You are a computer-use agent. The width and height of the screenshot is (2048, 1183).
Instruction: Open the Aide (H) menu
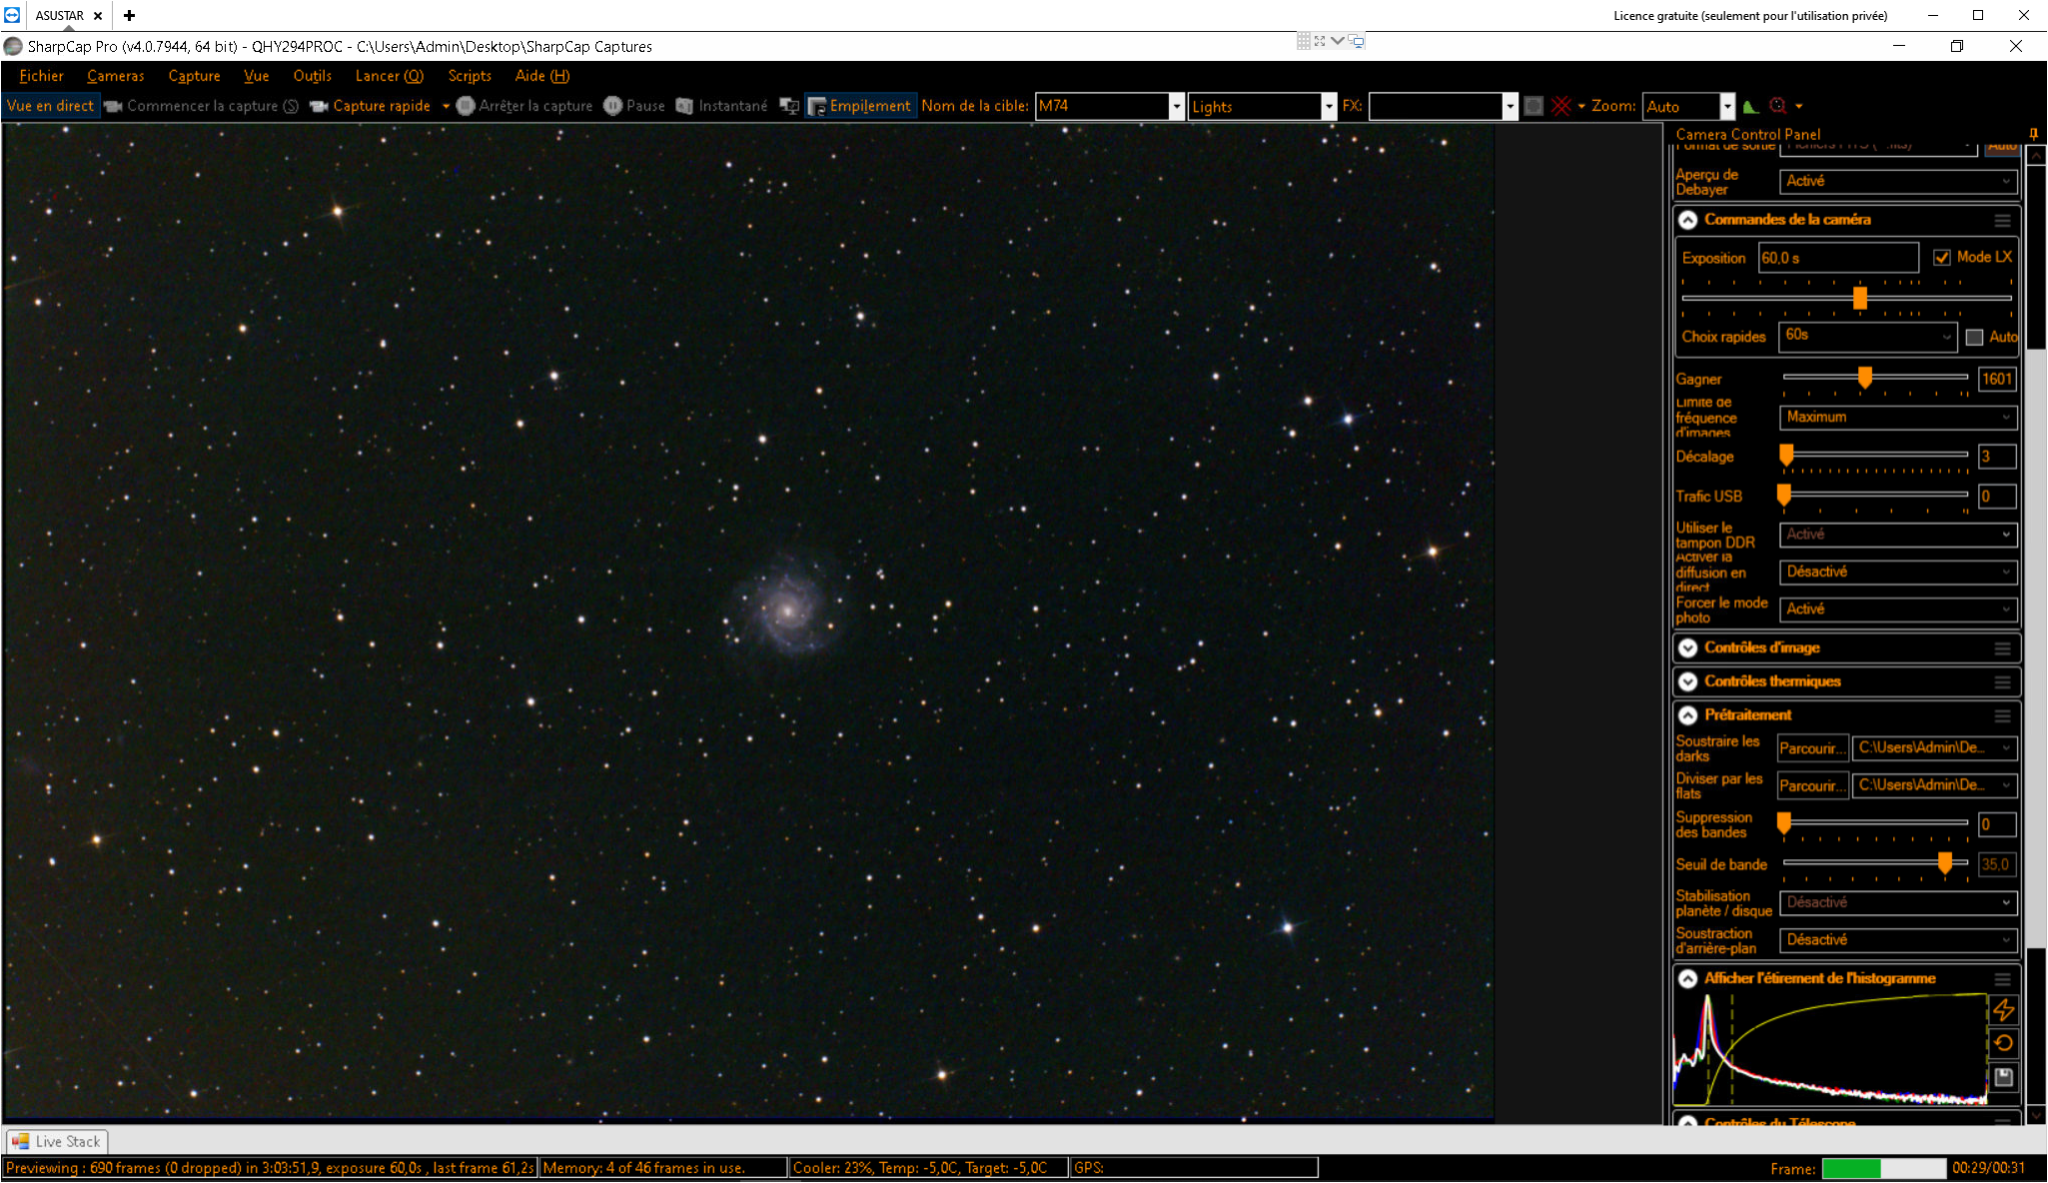point(542,76)
